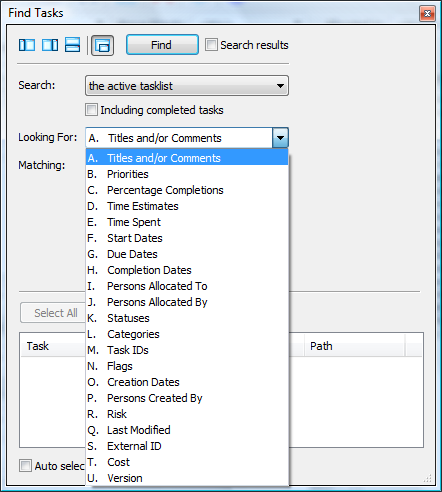
Task: Dock Find Tasks panel below
Action: [x=72, y=45]
